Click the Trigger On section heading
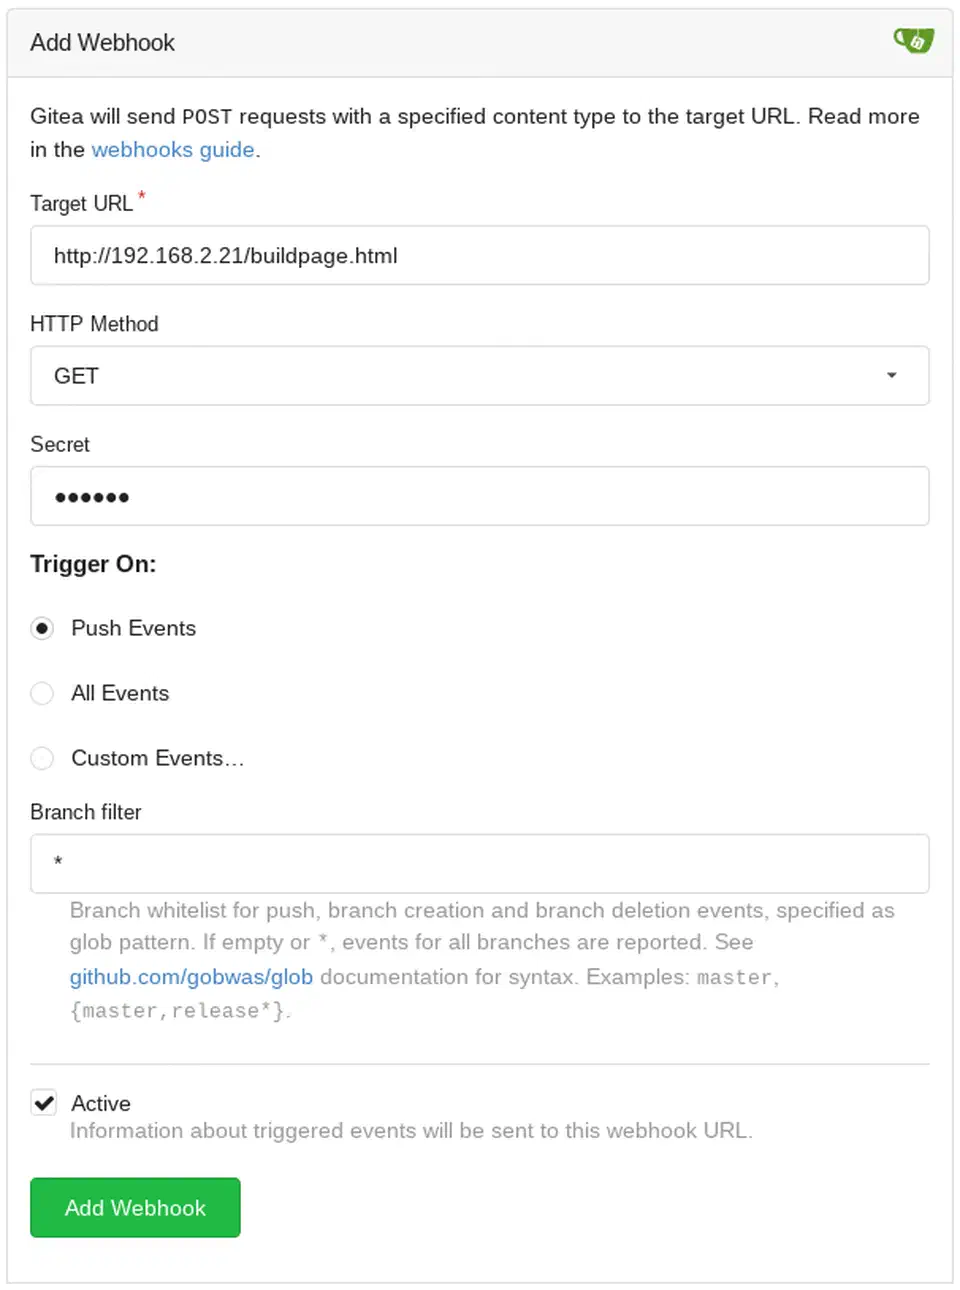The width and height of the screenshot is (960, 1290). [93, 564]
